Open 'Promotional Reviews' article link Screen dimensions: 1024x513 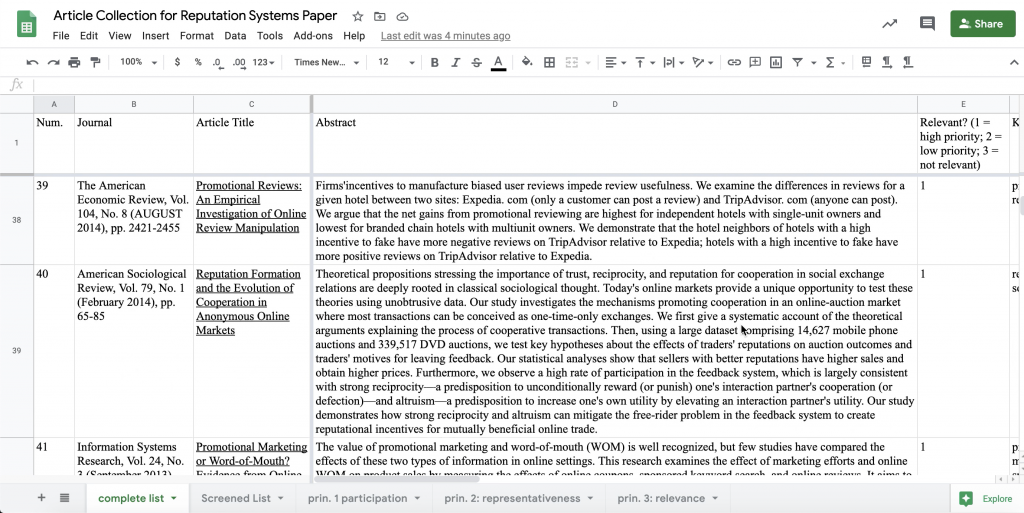click(x=251, y=206)
